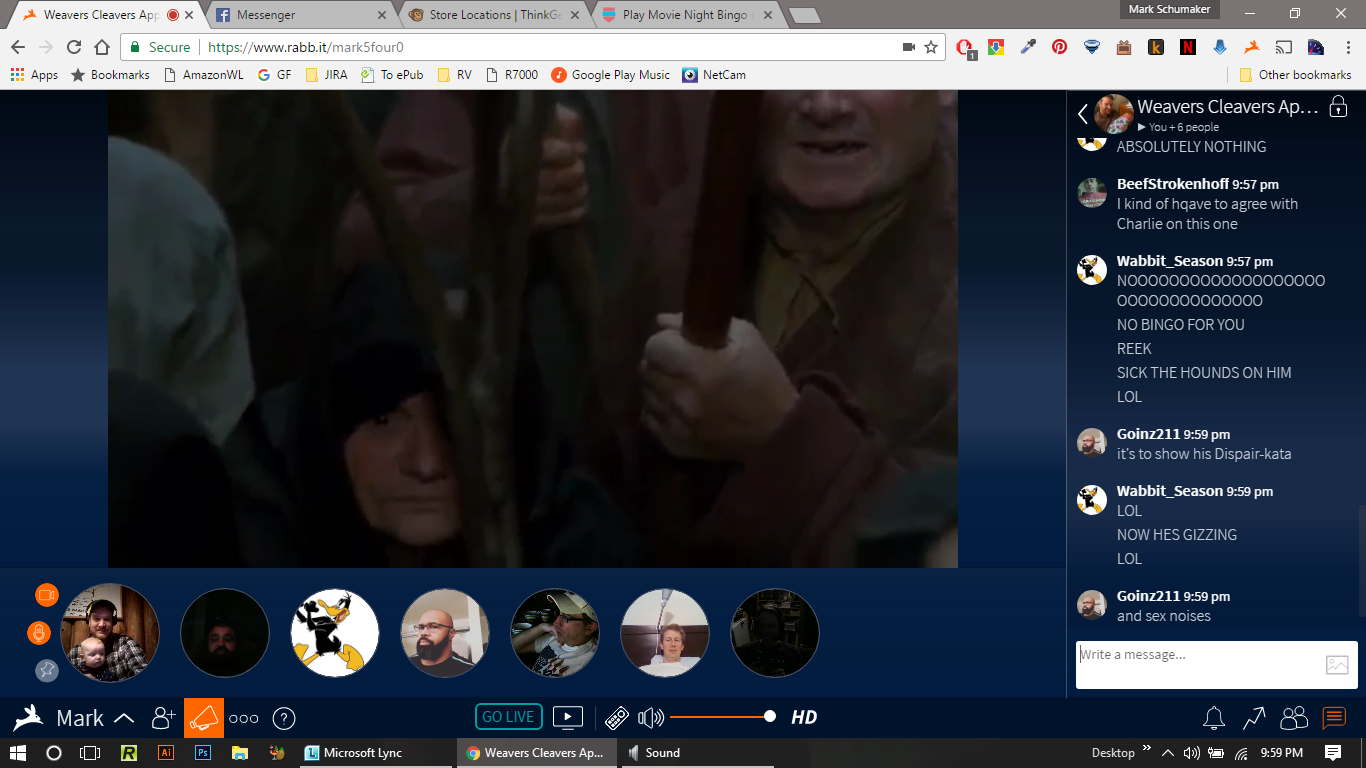Viewport: 1366px width, 768px height.
Task: Click the BeefStrokenhoff username in chat
Action: pyautogui.click(x=1173, y=184)
